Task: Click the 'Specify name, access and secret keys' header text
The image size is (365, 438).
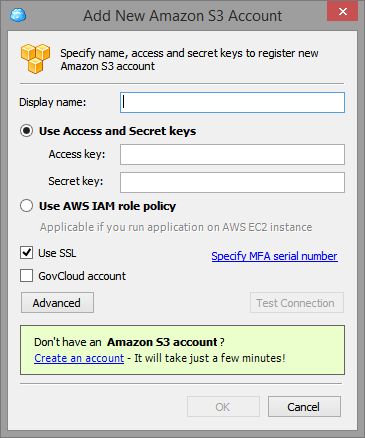Action: tap(189, 60)
